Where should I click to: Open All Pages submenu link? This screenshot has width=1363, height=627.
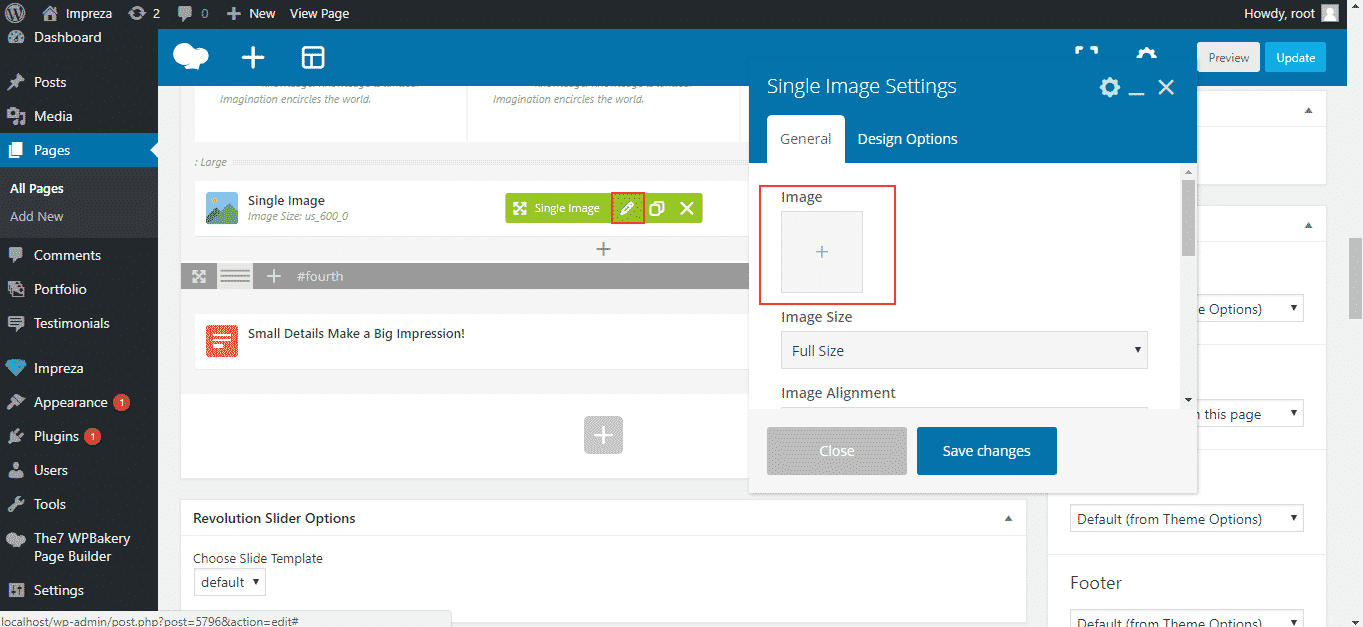pos(37,188)
